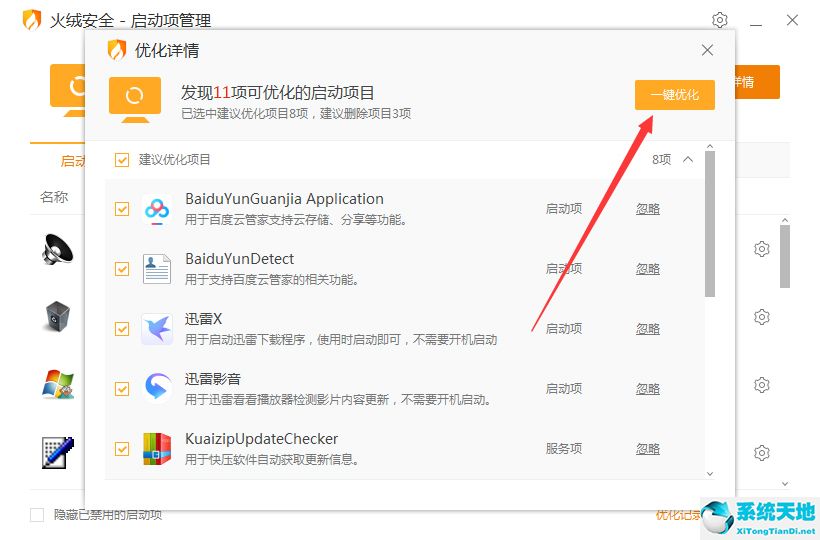This screenshot has height=540, width=820.
Task: Click the 迅雷影音 title text
Action: (213, 379)
